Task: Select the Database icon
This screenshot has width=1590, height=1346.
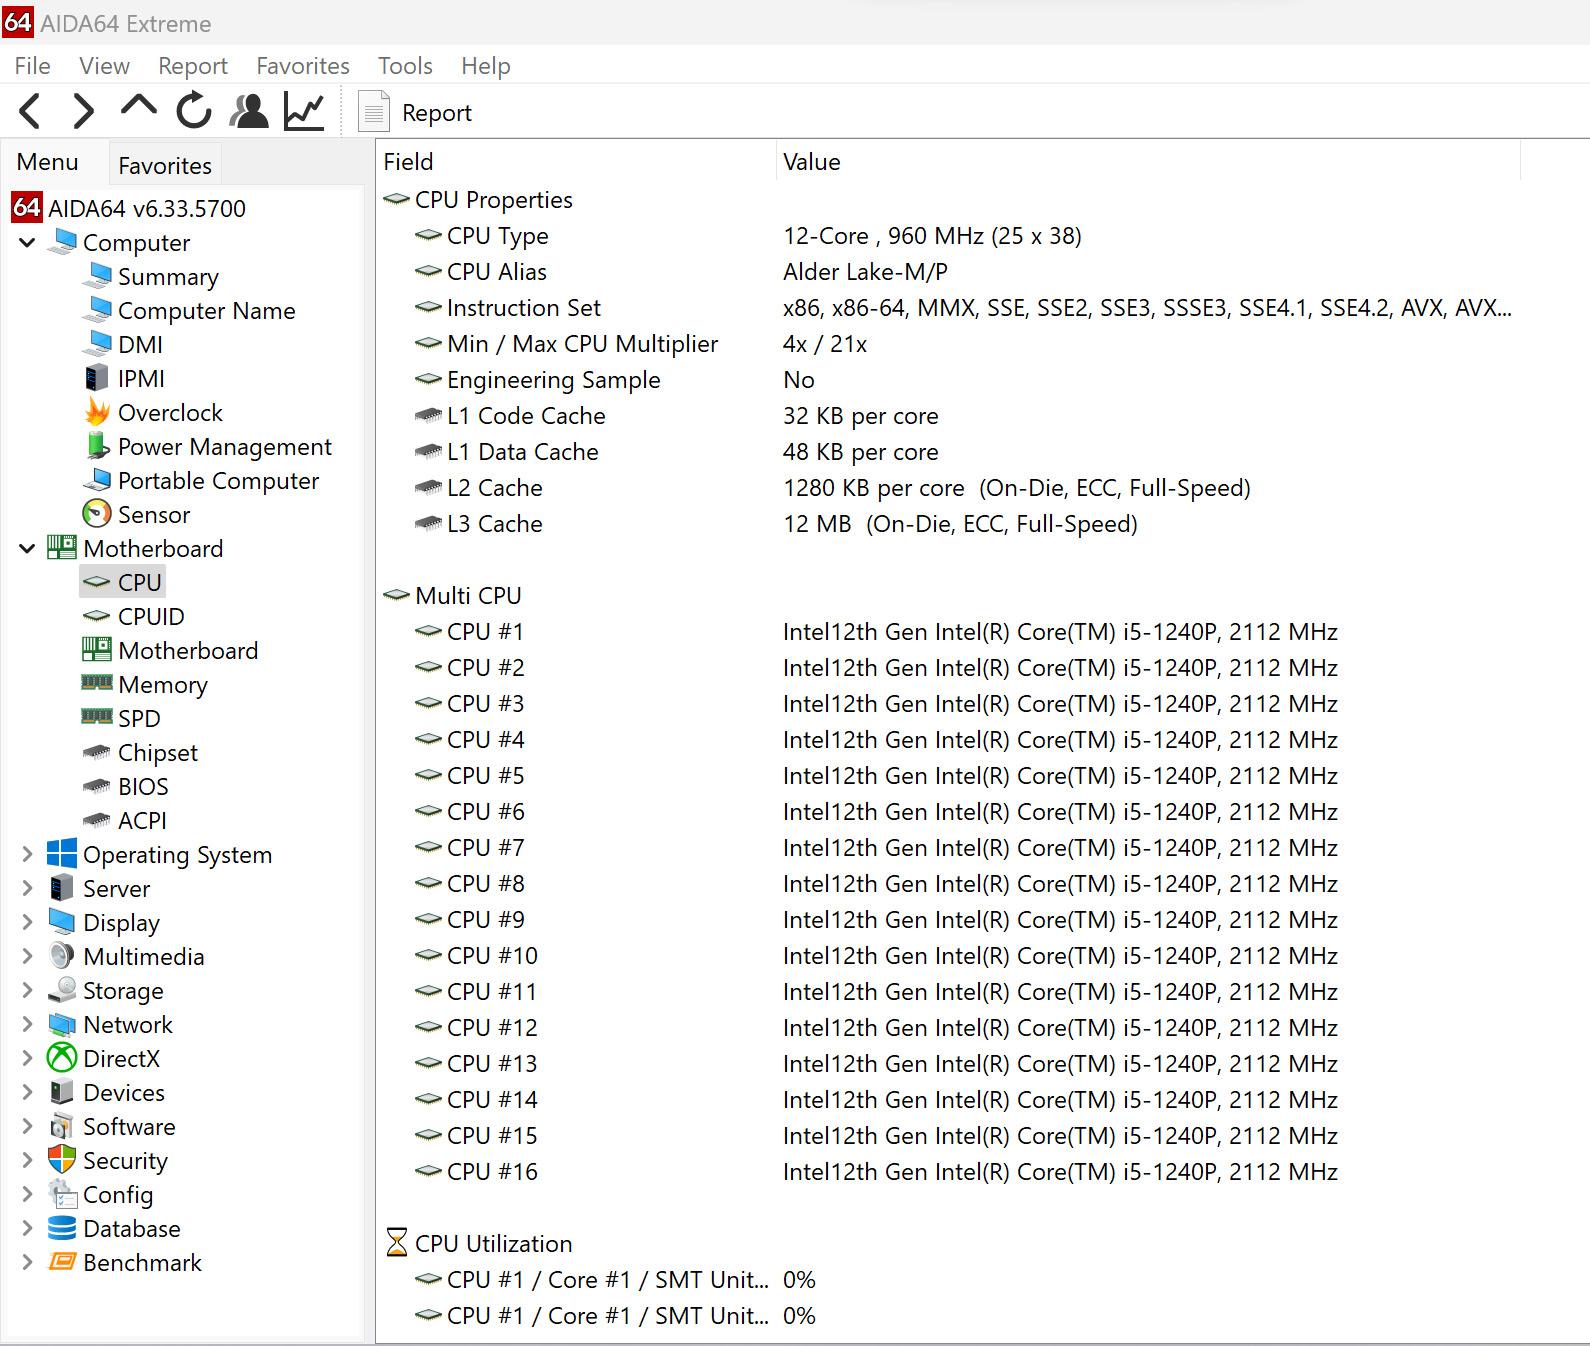Action: [x=62, y=1227]
